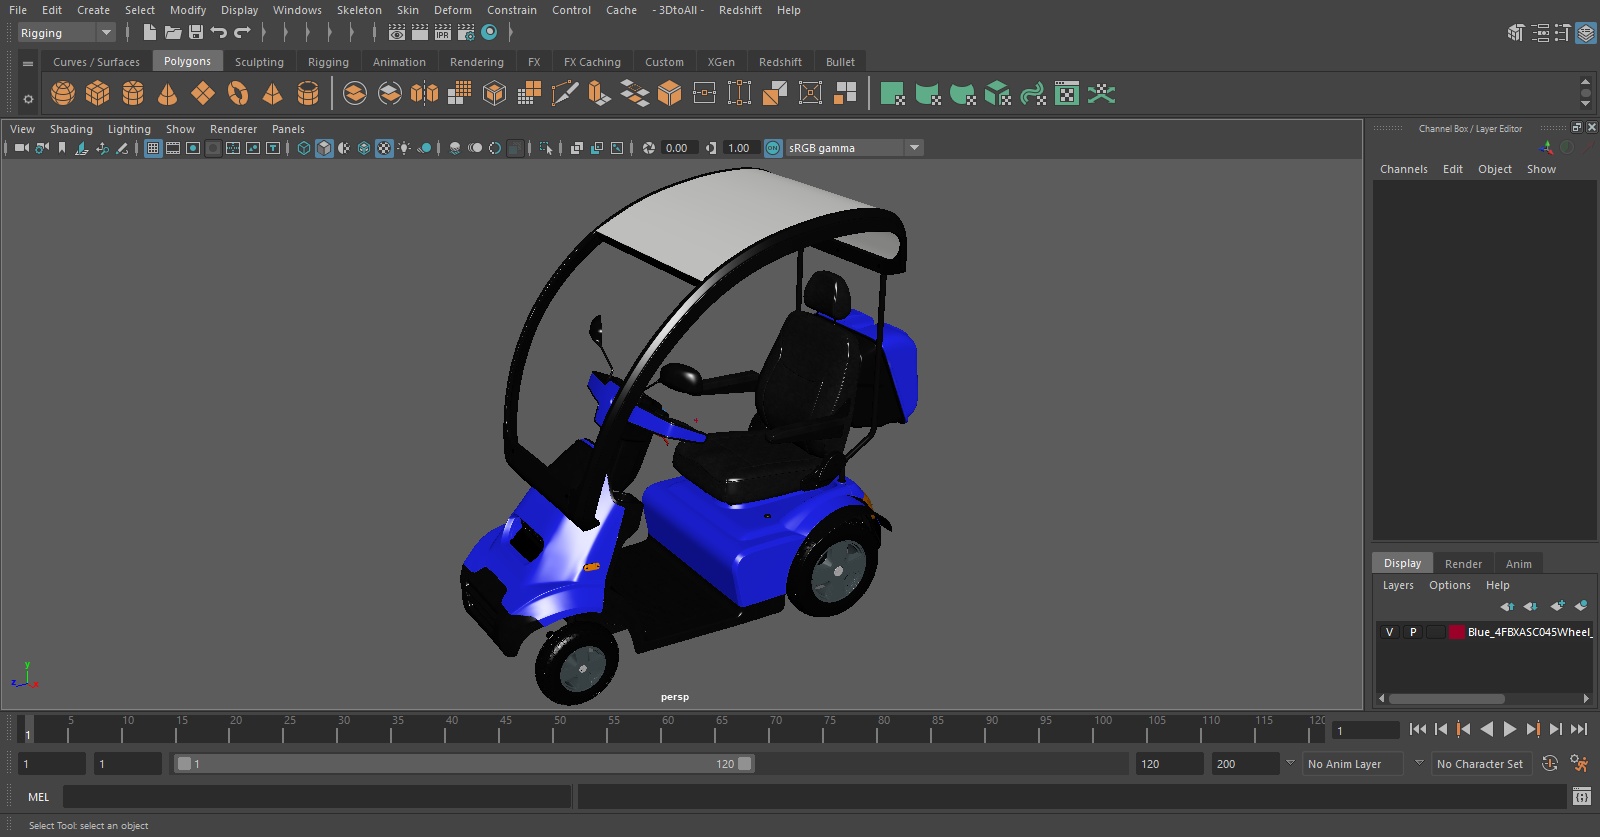Screen dimensions: 1600x837
Task: Toggle layer visibility V box
Action: pyautogui.click(x=1389, y=632)
